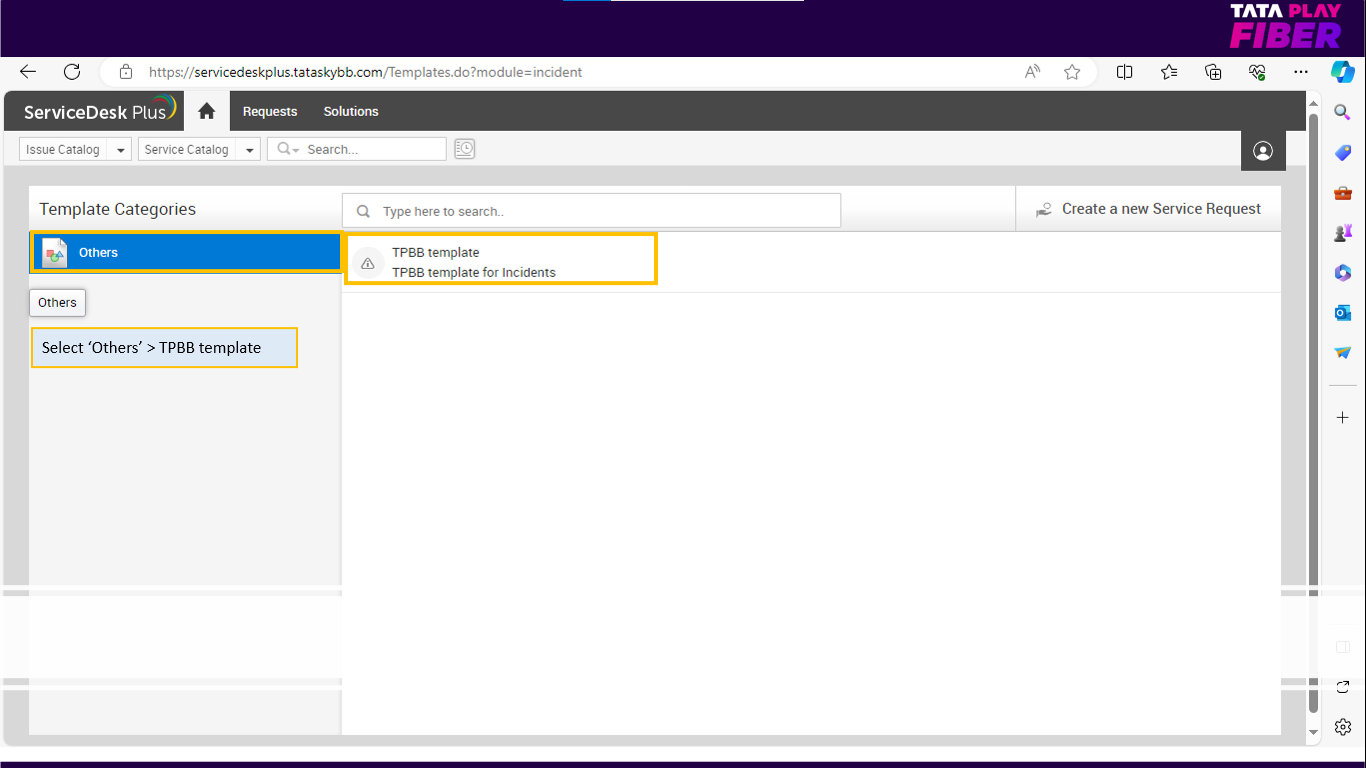This screenshot has height=768, width=1366.
Task: Open the Requests tab
Action: [270, 111]
